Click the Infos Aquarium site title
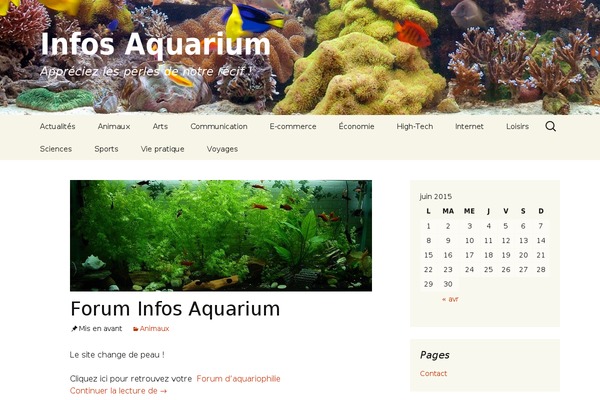 tap(155, 45)
